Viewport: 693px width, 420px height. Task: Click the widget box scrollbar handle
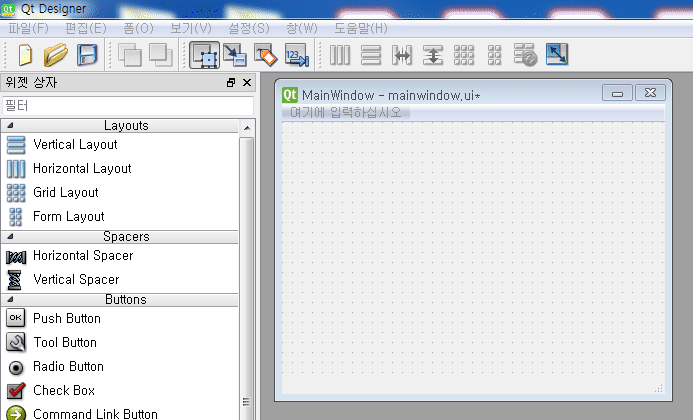(247, 279)
